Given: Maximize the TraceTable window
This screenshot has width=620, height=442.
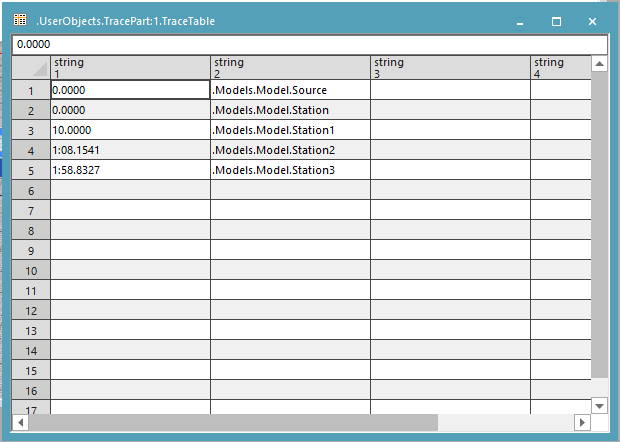Looking at the screenshot, I should (557, 21).
